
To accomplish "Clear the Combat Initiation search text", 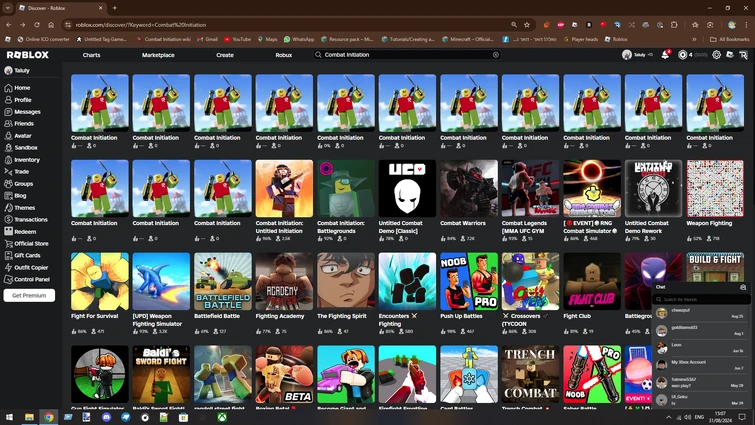I will [x=495, y=55].
